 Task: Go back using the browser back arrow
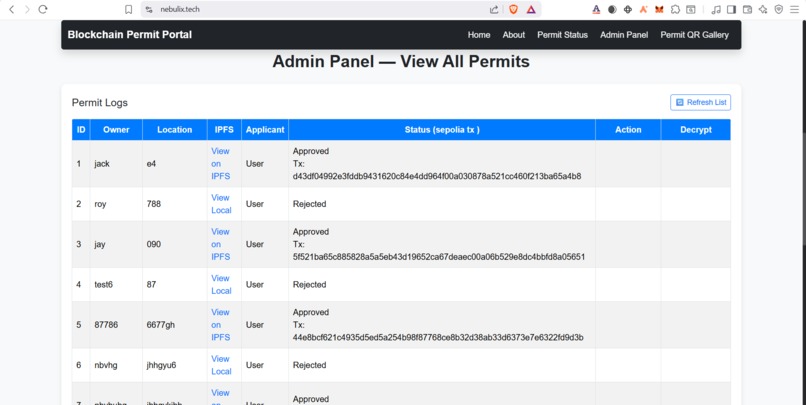point(12,9)
